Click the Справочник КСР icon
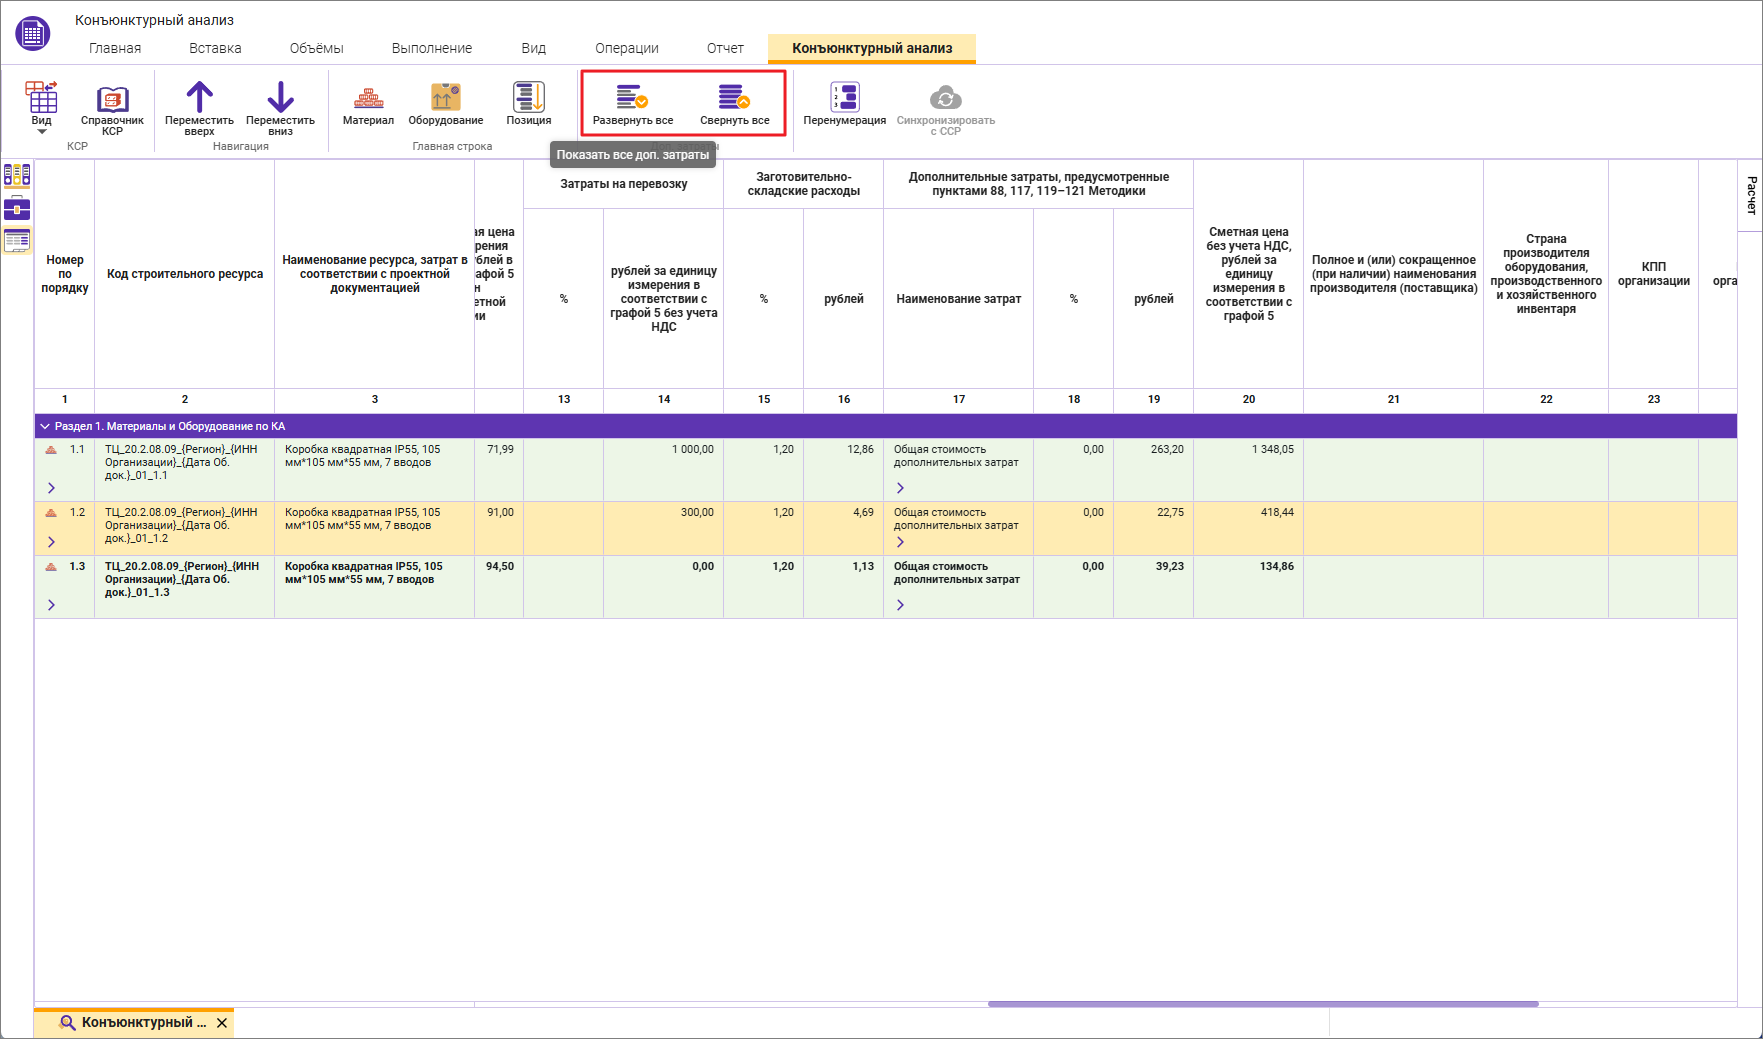1763x1039 pixels. coord(112,100)
